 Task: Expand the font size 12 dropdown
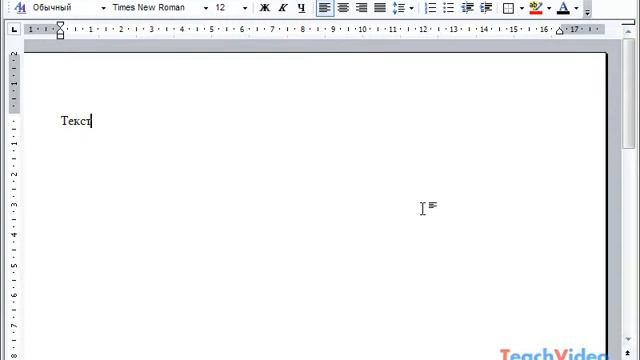click(x=245, y=8)
